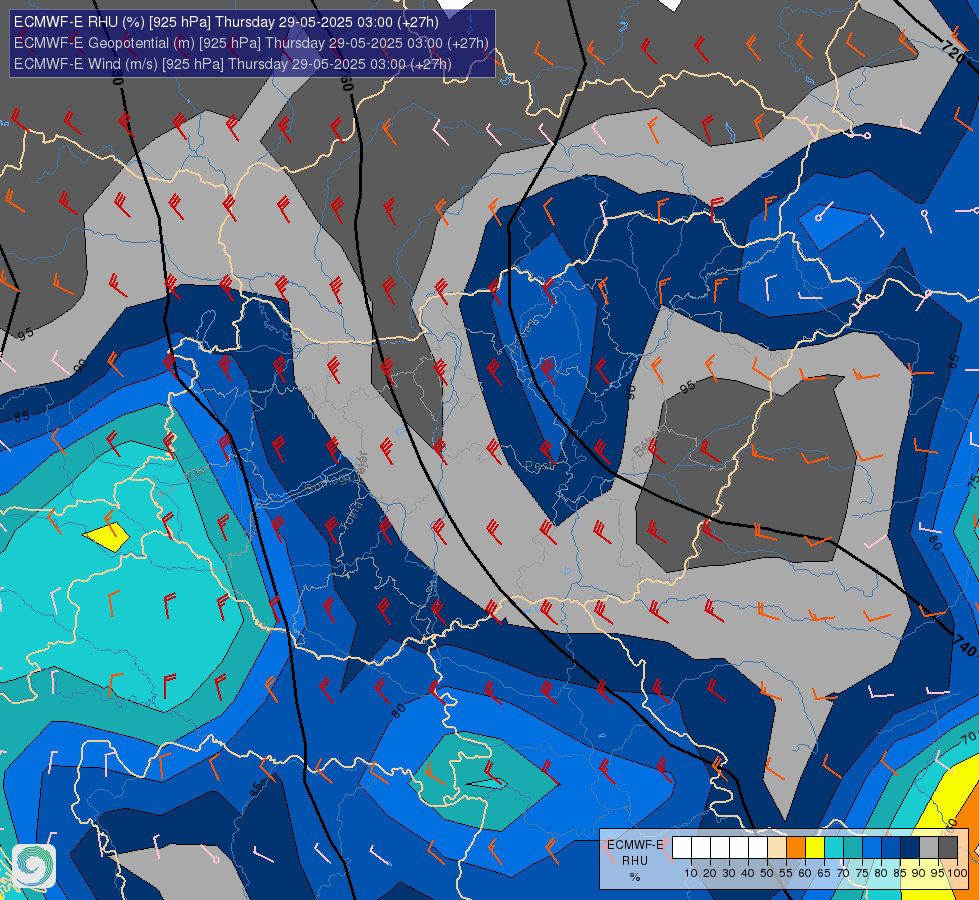Click the legend tick label 10
Viewport: 979px width, 900px height.
tap(691, 873)
